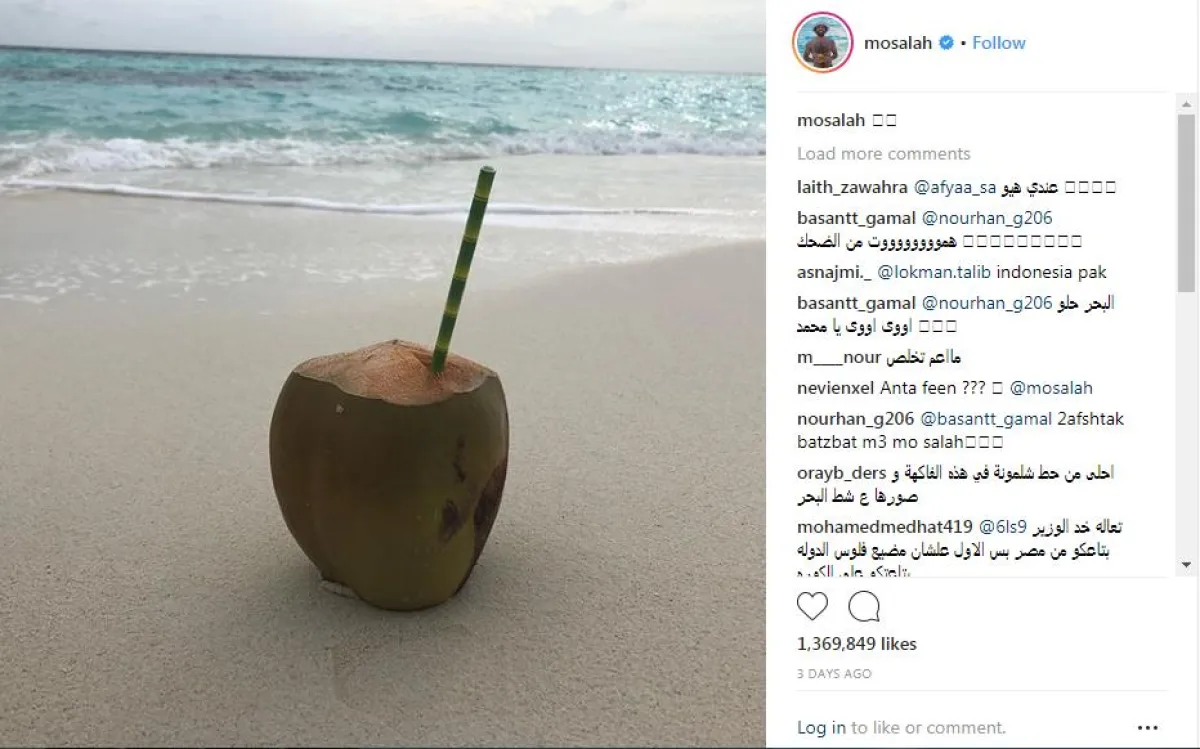Open the three-dot more options menu
Image resolution: width=1200 pixels, height=749 pixels.
1147,728
